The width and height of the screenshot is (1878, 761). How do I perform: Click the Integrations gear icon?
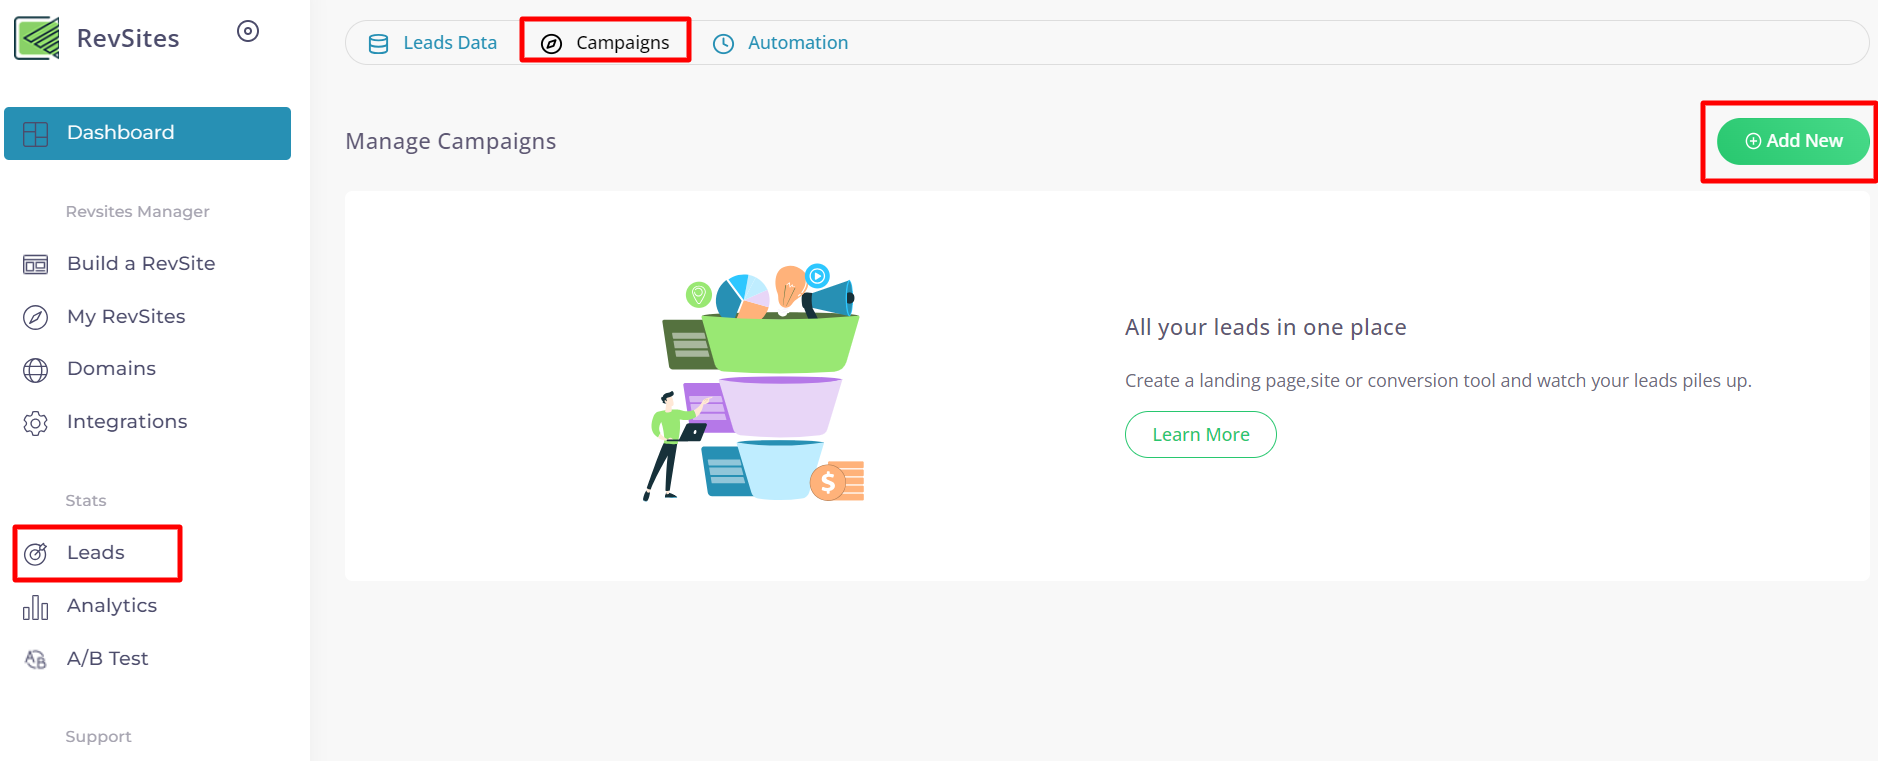(36, 423)
